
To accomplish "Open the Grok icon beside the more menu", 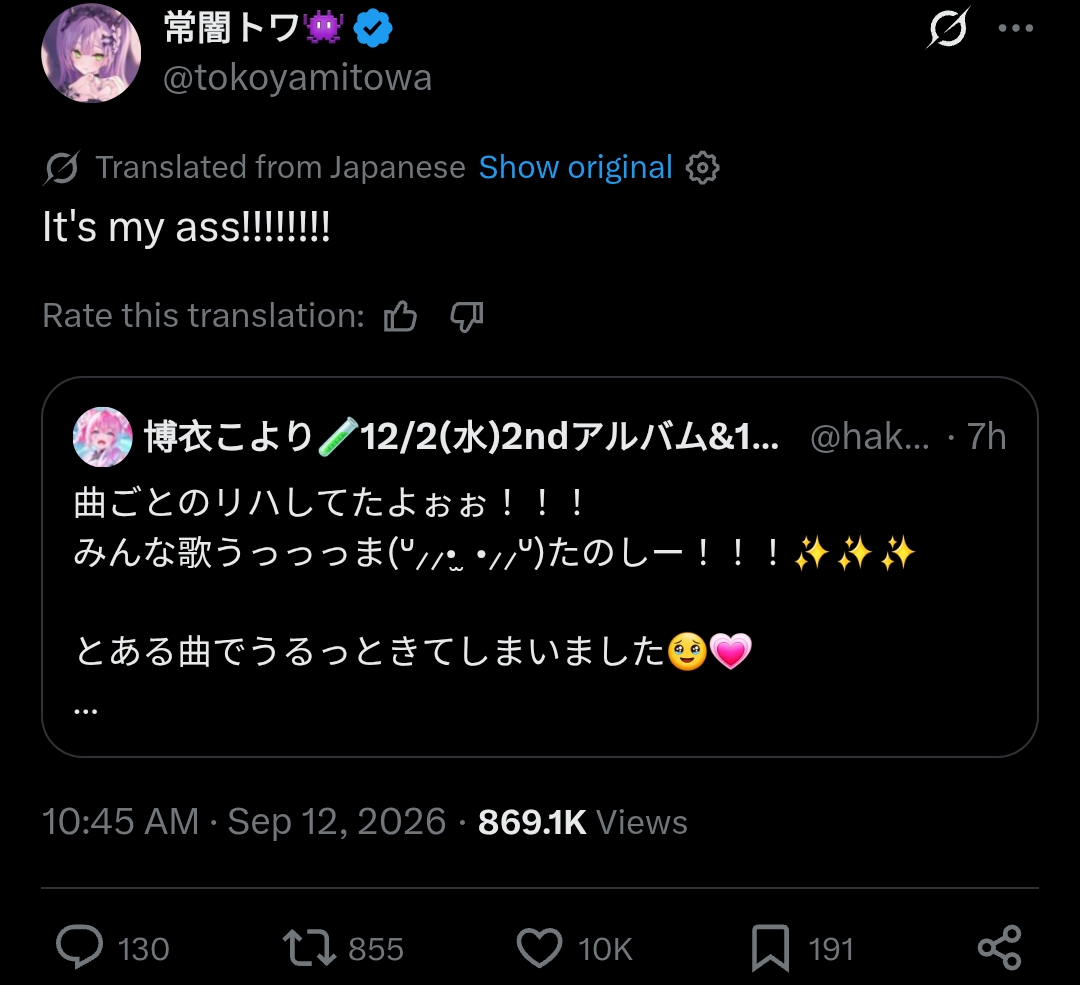I will 948,28.
